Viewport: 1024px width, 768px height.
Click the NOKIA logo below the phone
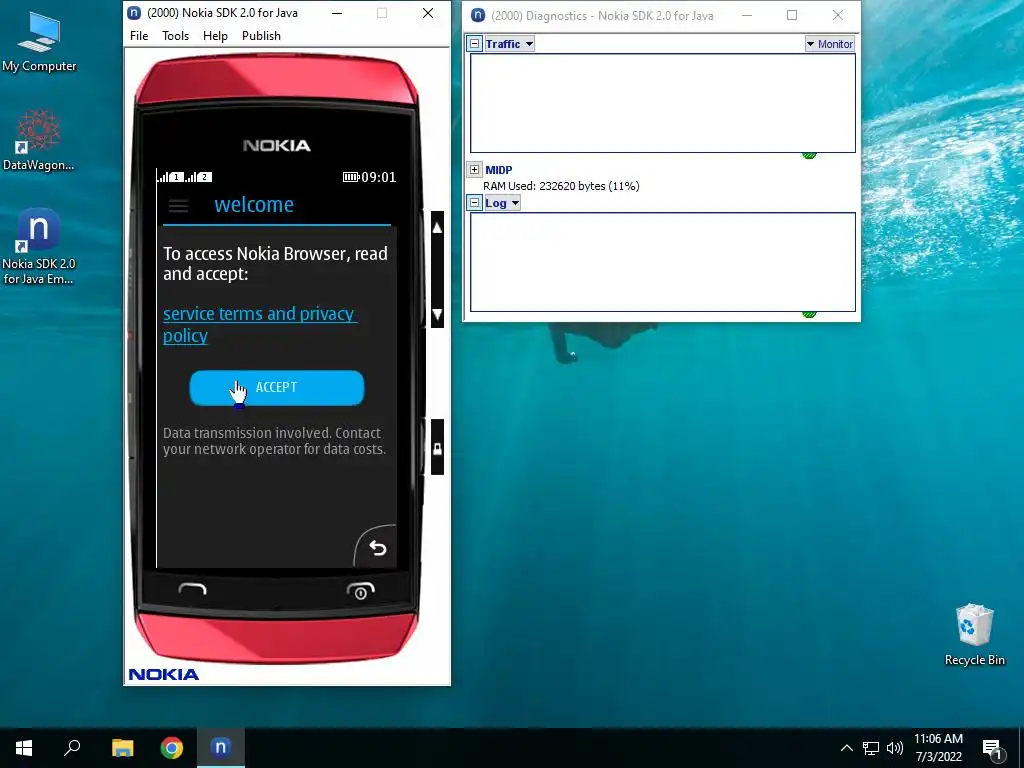coord(163,675)
